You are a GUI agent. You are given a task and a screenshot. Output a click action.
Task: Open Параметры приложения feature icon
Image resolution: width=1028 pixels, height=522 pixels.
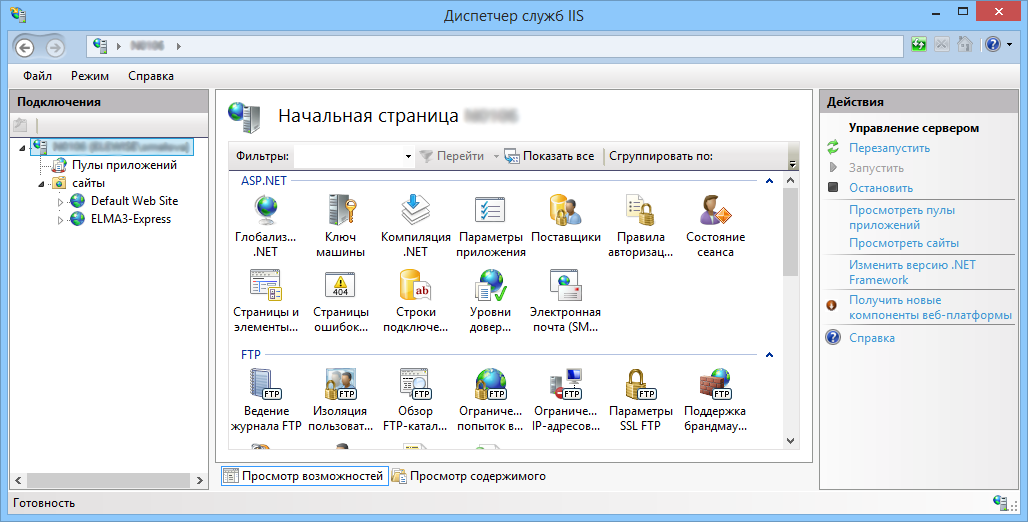(491, 211)
